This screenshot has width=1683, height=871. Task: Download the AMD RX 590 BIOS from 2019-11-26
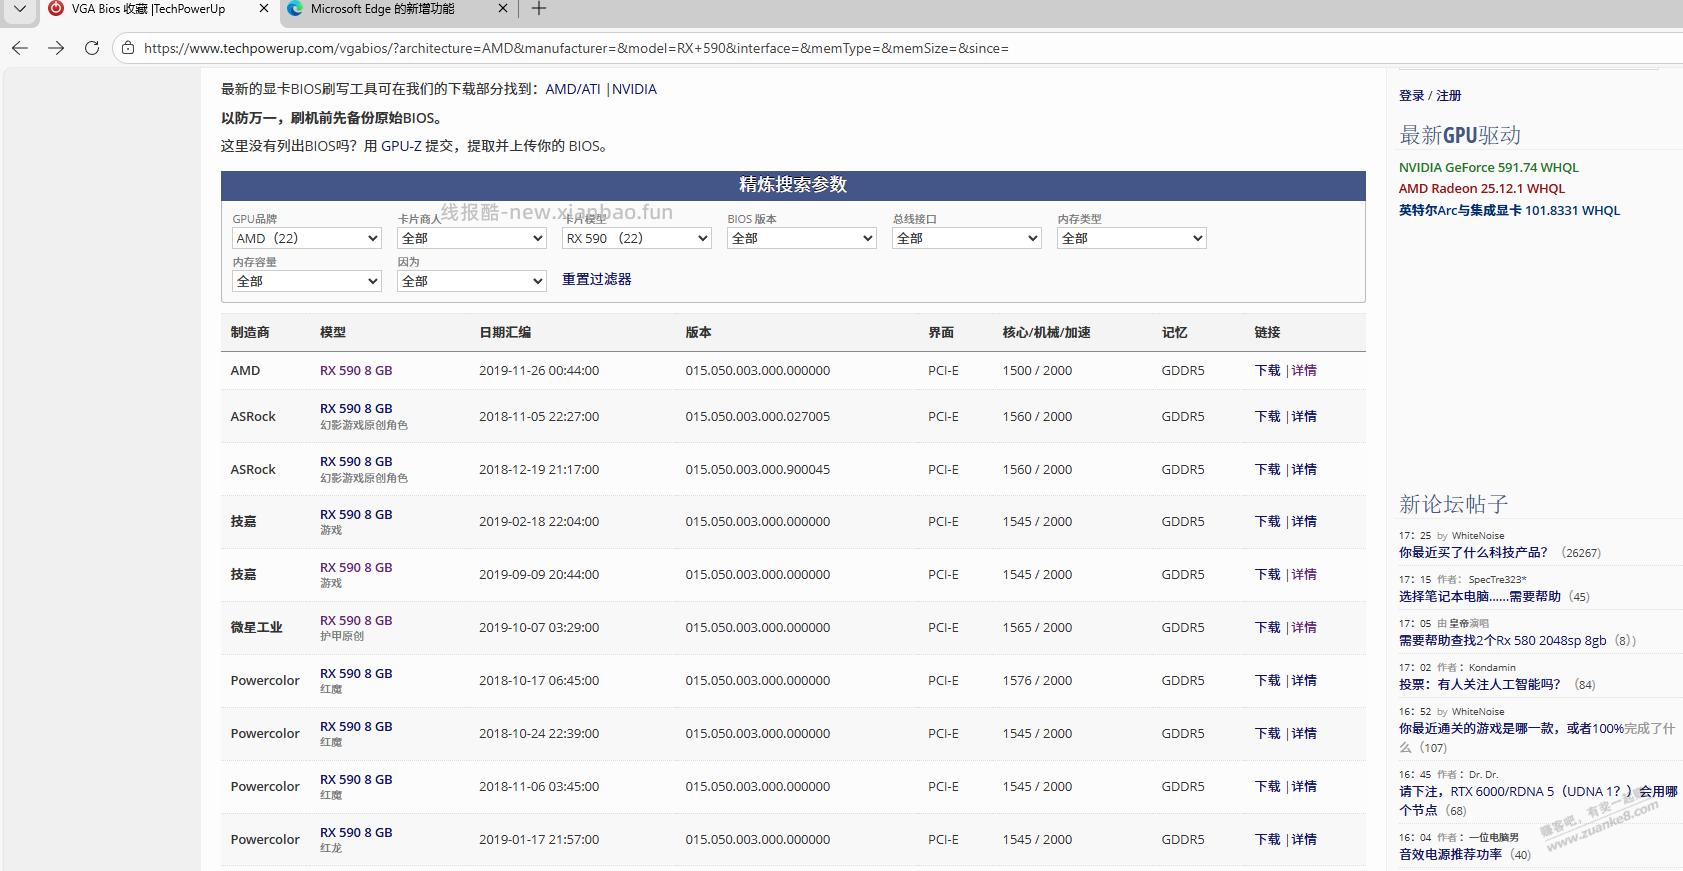tap(1267, 370)
